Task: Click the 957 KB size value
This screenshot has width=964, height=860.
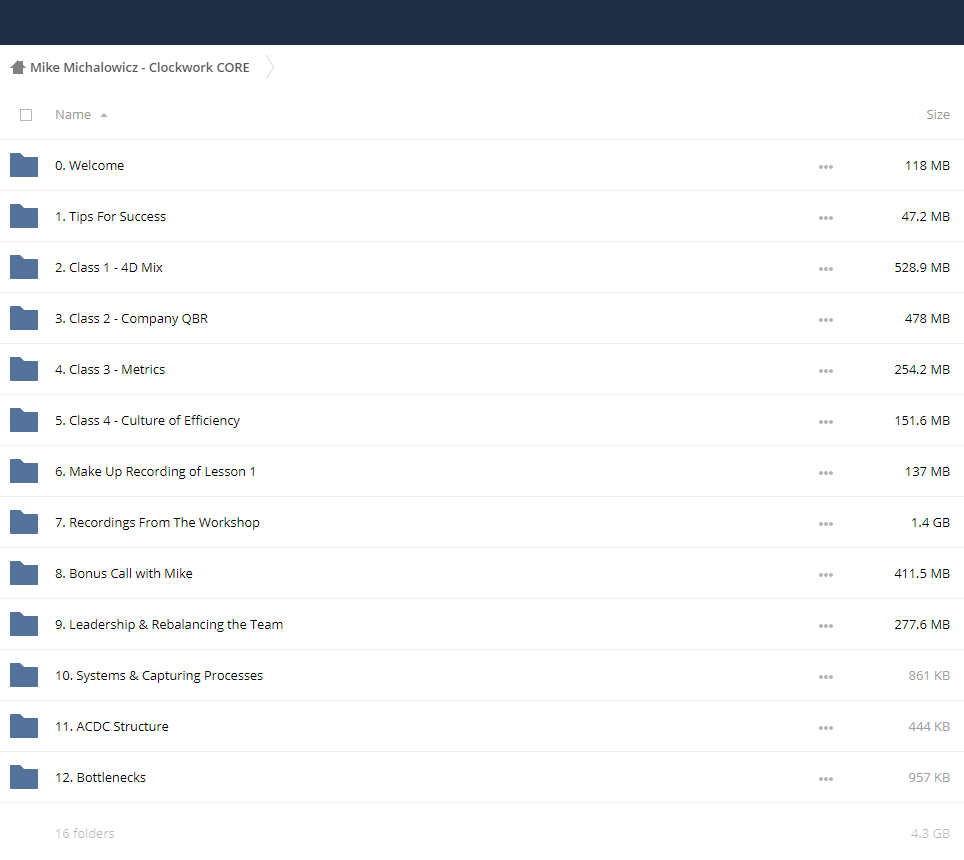Action: tap(929, 778)
